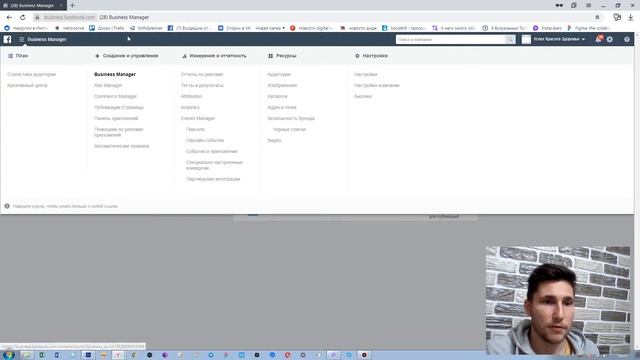640x360 pixels.
Task: Open Креативный центр link
Action: pyautogui.click(x=27, y=85)
